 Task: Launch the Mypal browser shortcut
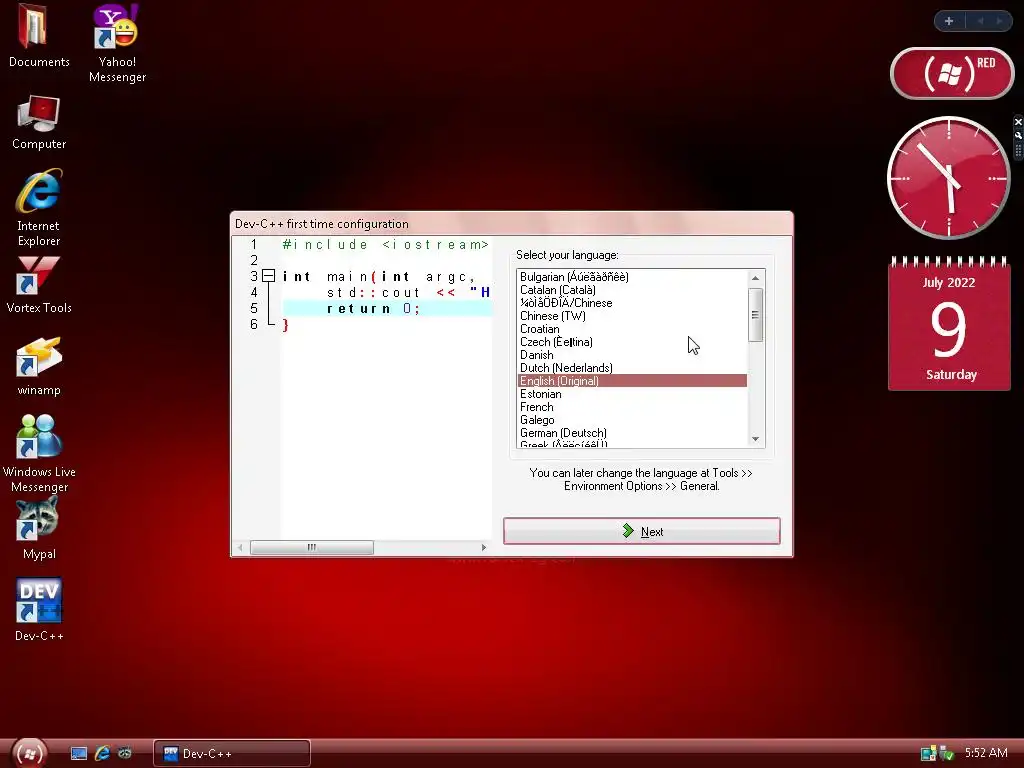(x=39, y=529)
